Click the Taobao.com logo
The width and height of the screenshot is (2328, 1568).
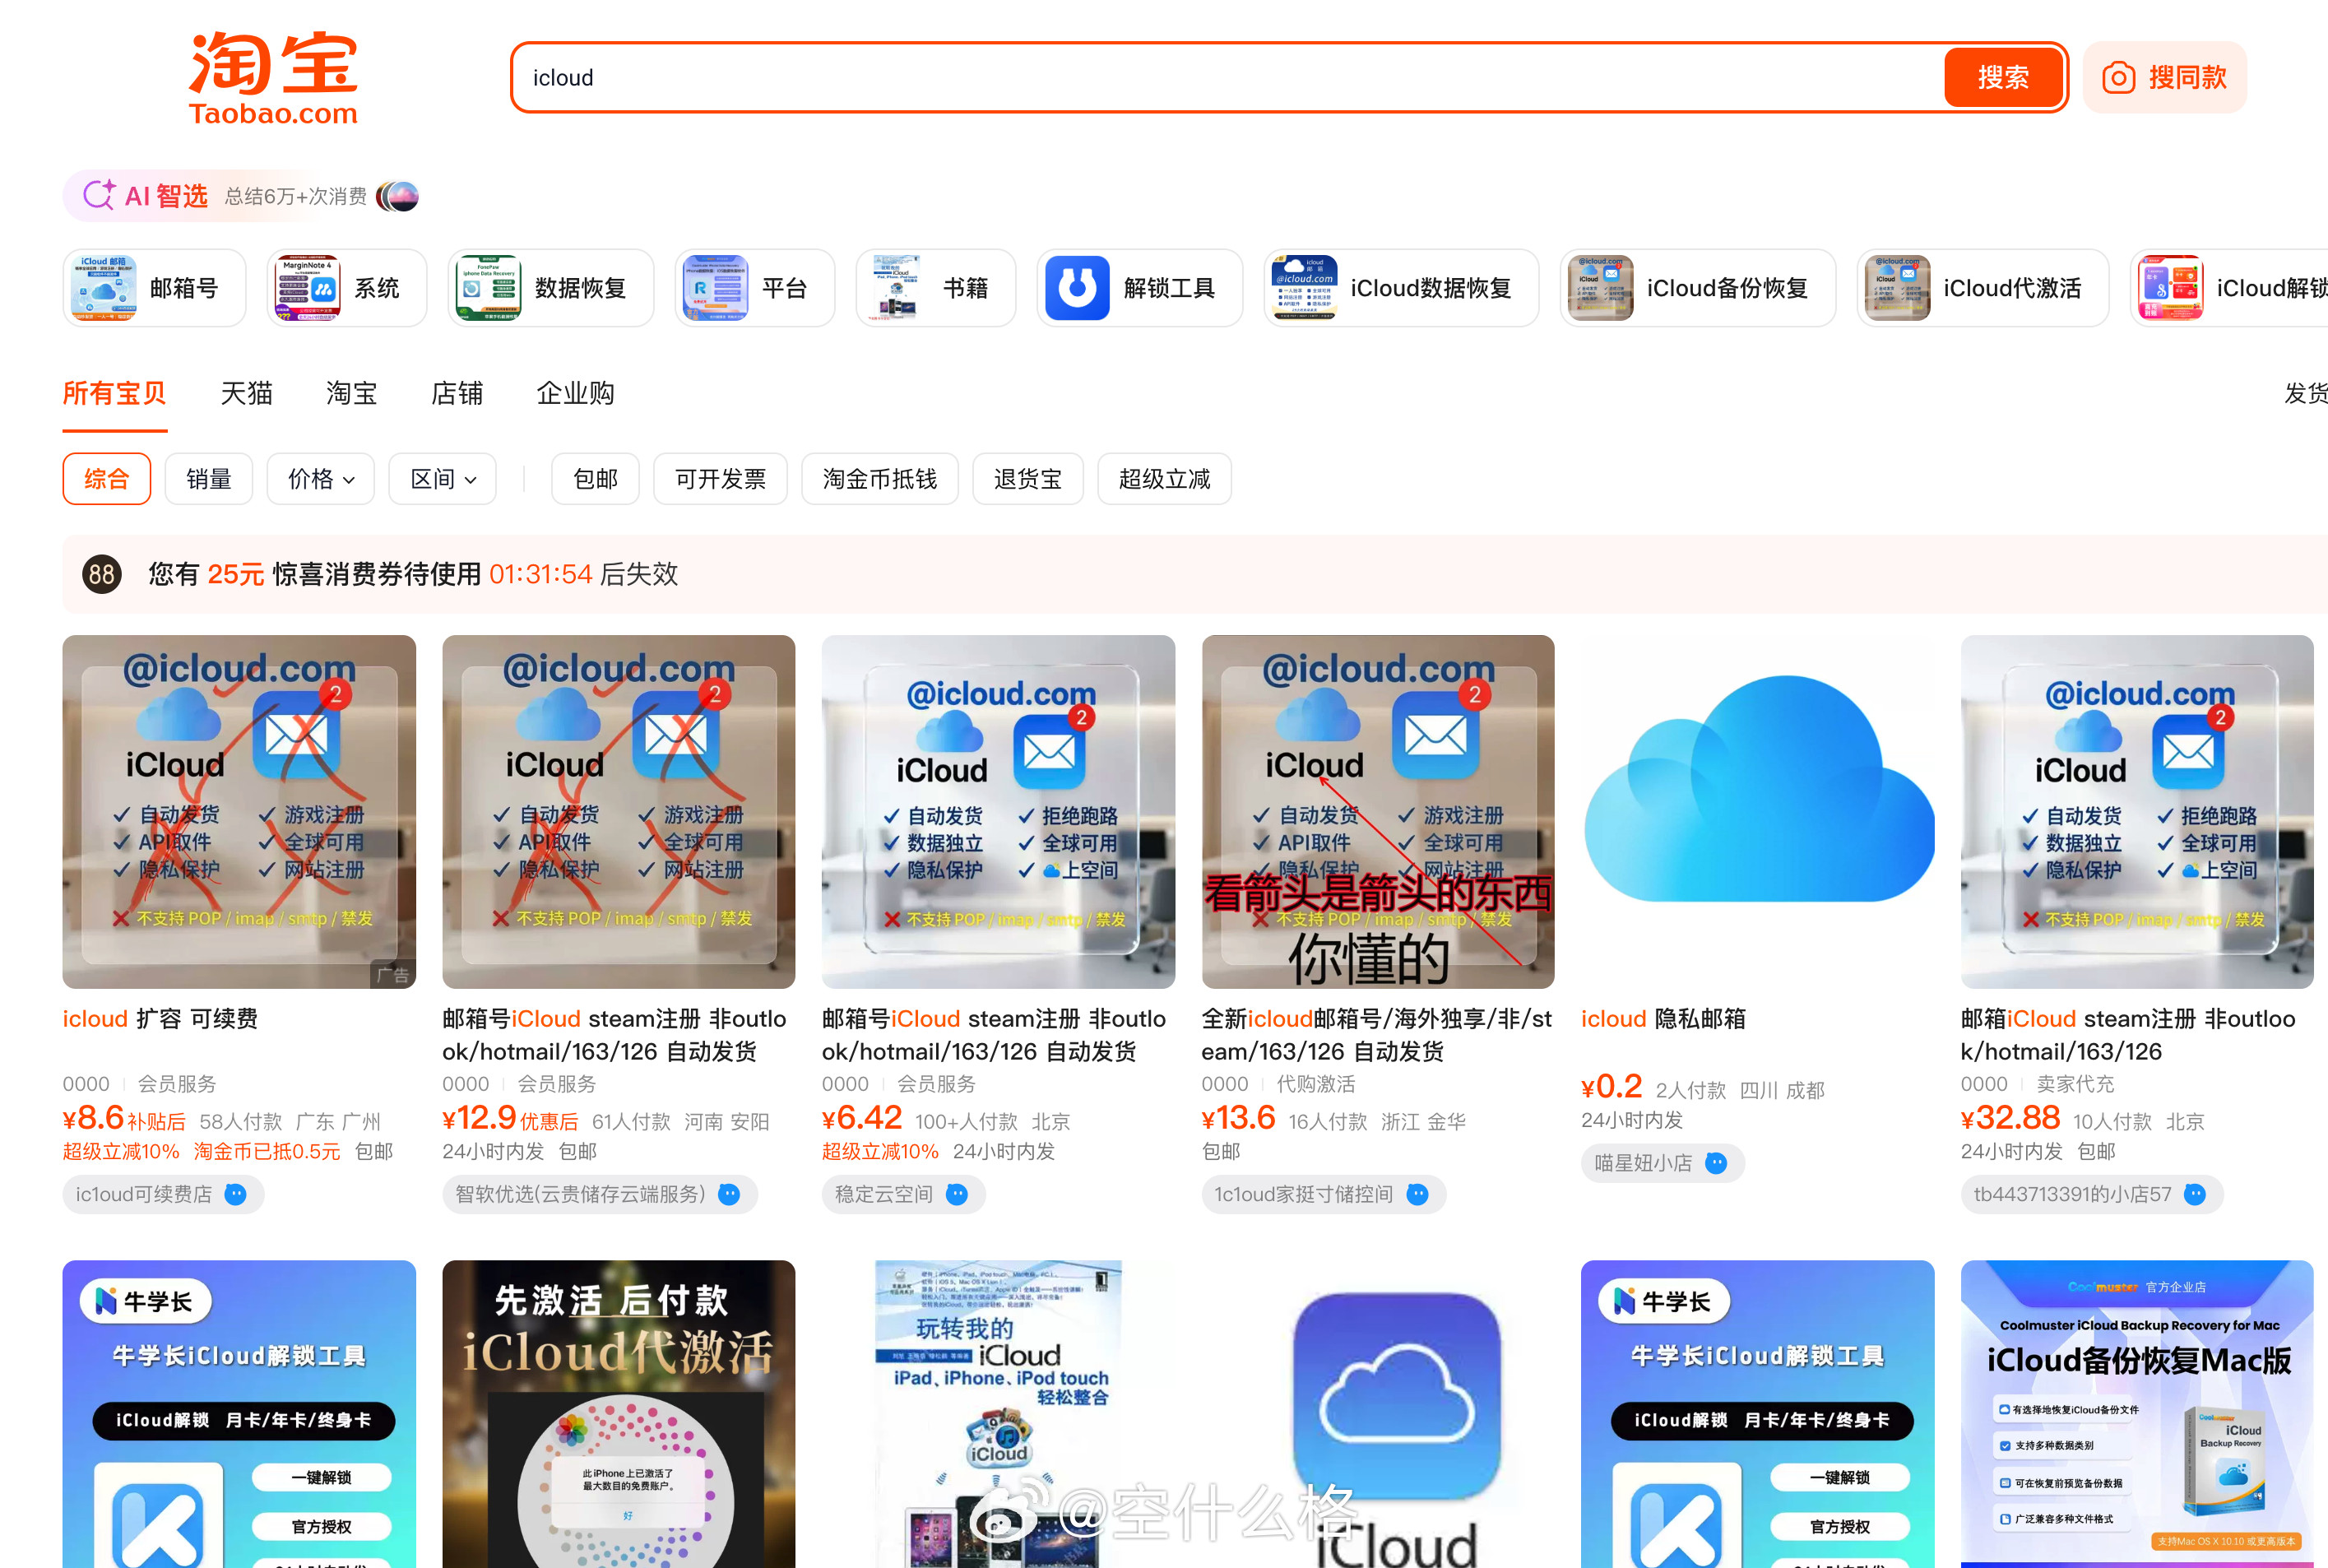pos(273,78)
